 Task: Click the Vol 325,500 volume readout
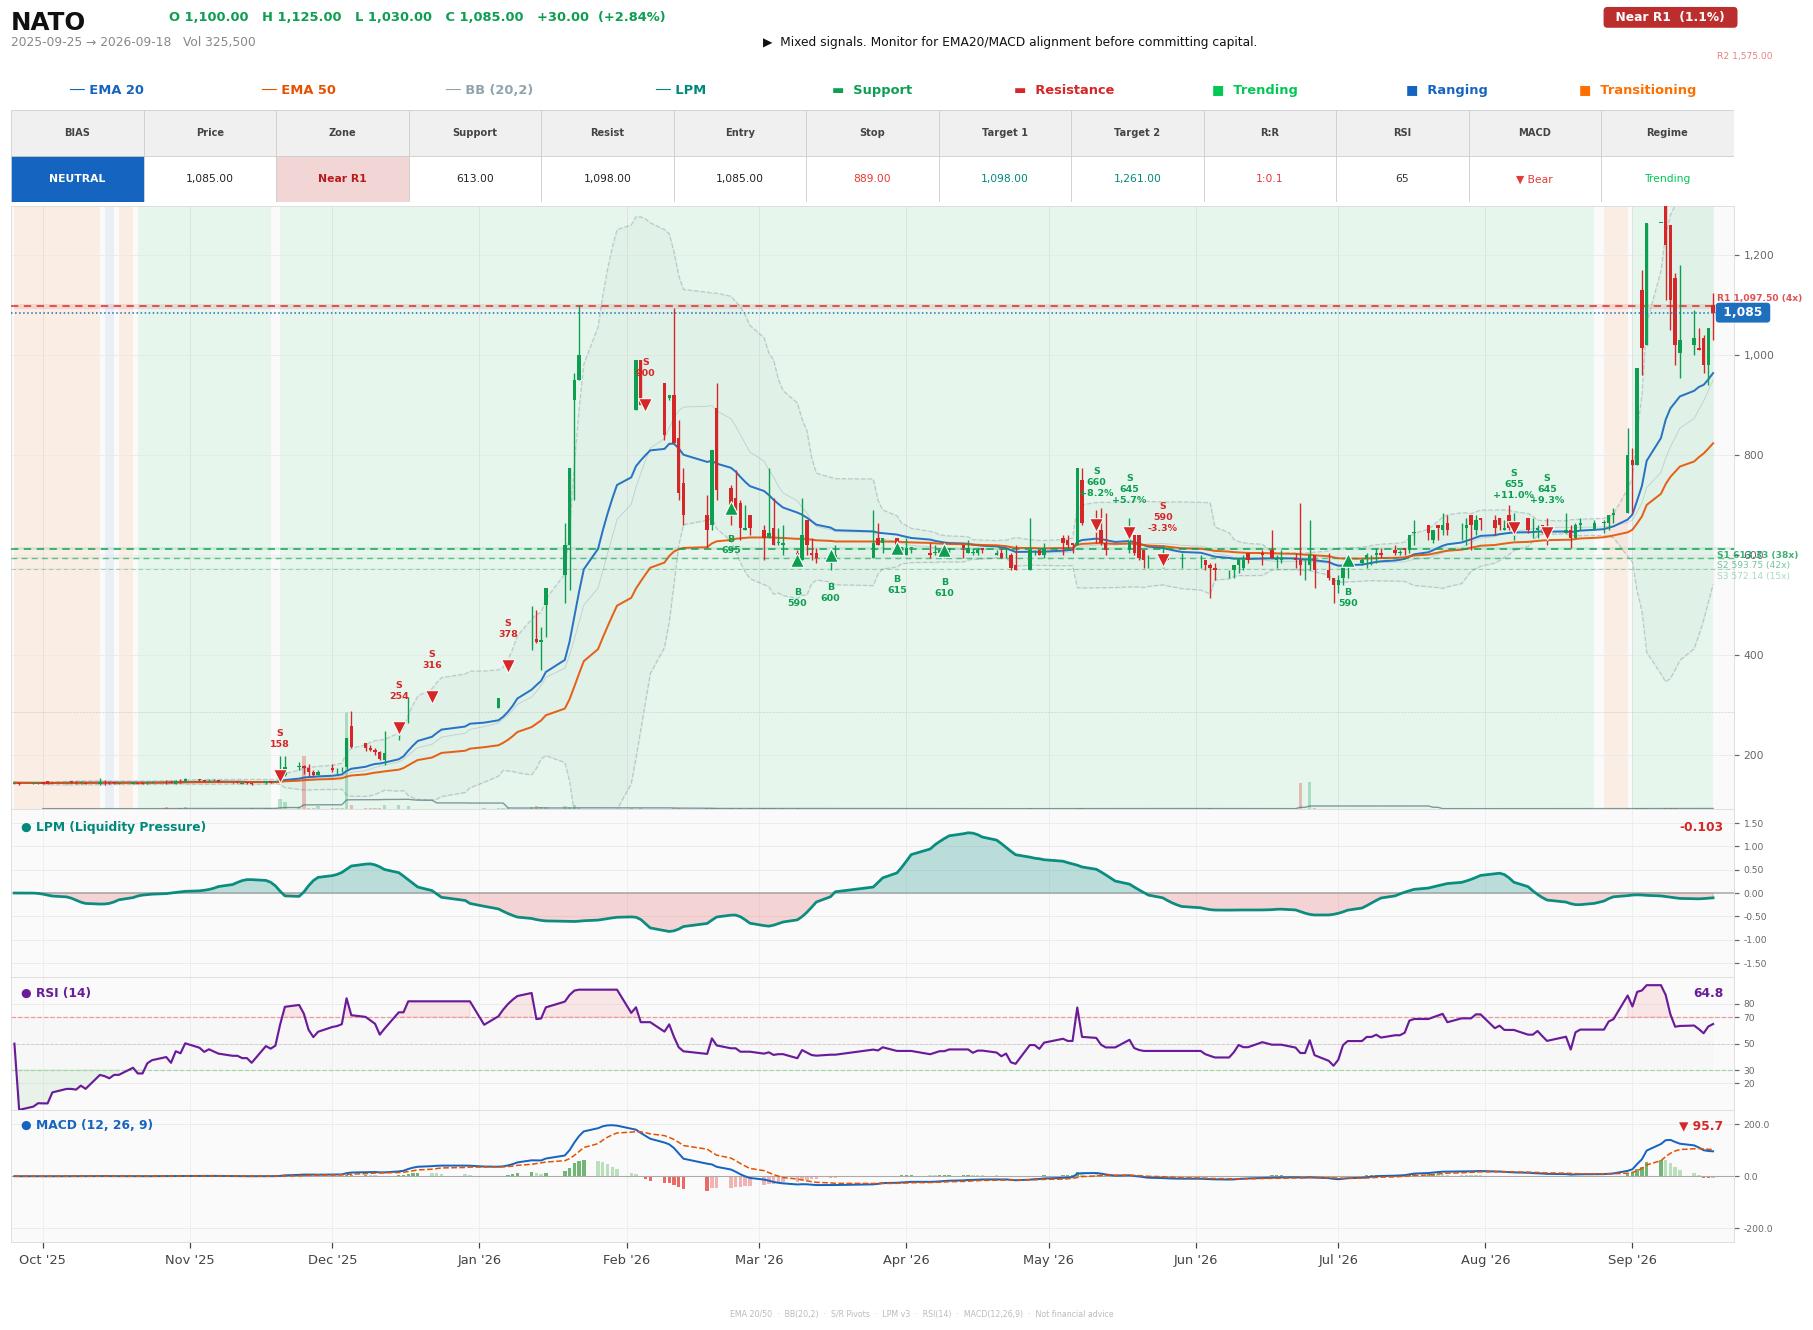219,42
